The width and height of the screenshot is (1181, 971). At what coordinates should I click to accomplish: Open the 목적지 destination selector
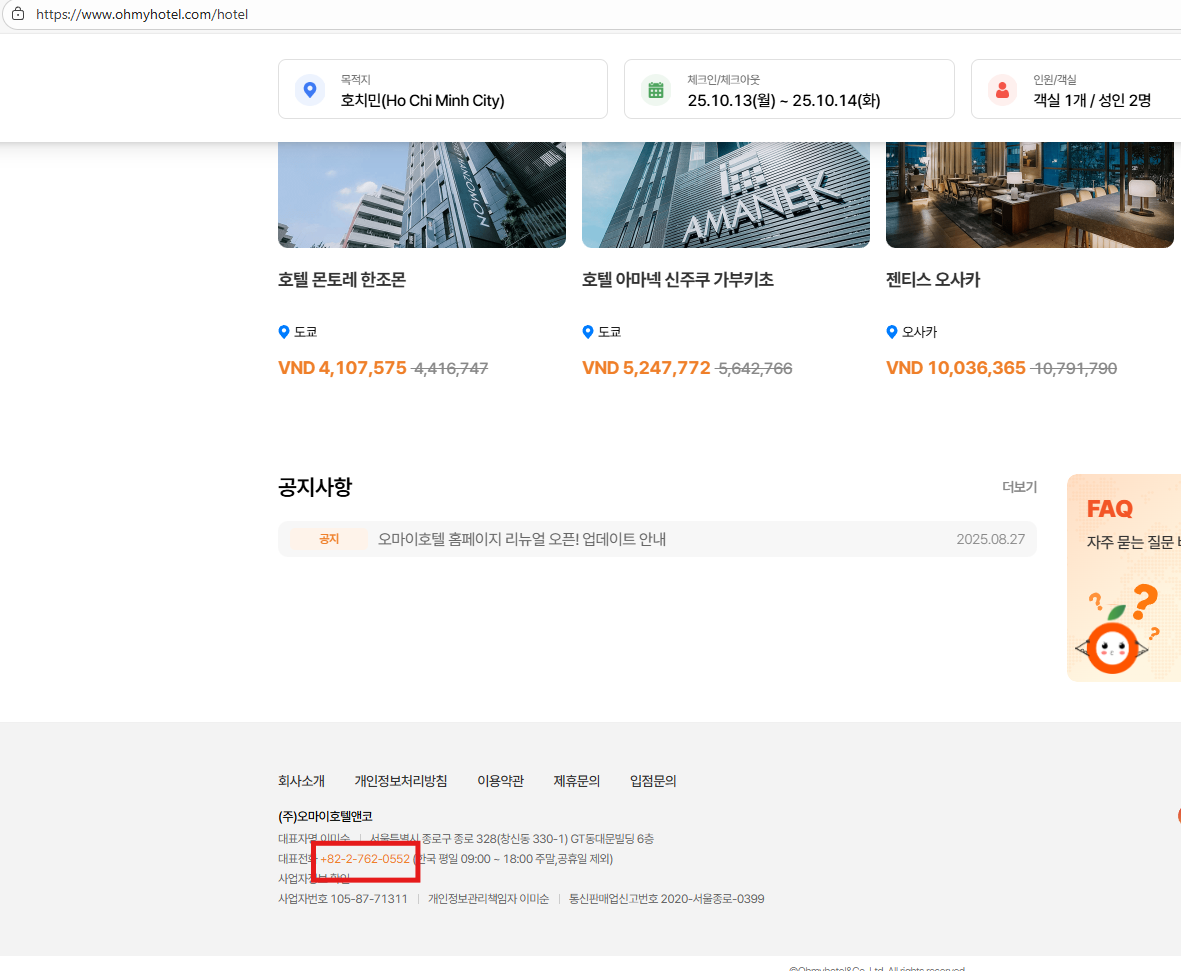coord(443,90)
